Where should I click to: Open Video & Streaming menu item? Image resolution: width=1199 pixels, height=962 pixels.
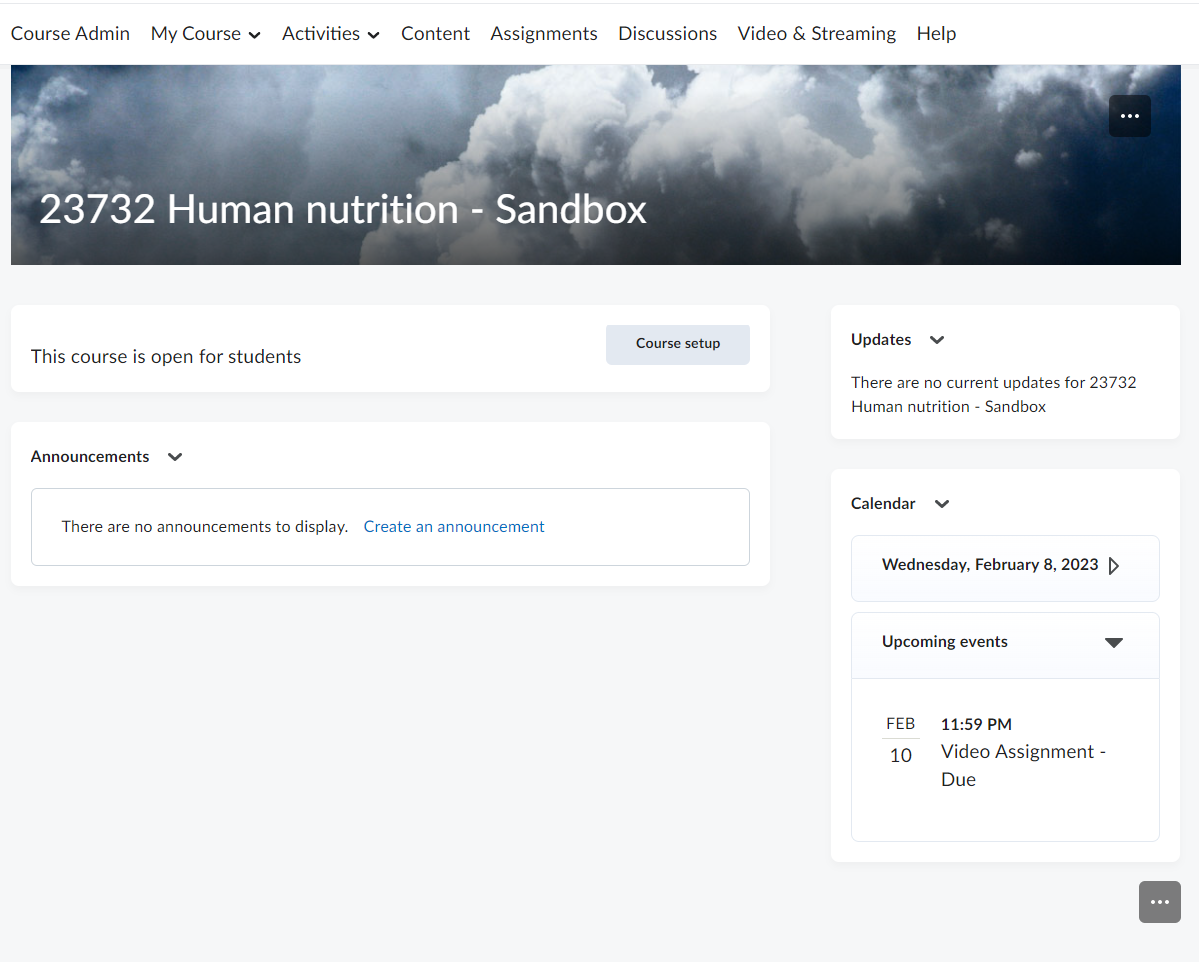tap(816, 34)
